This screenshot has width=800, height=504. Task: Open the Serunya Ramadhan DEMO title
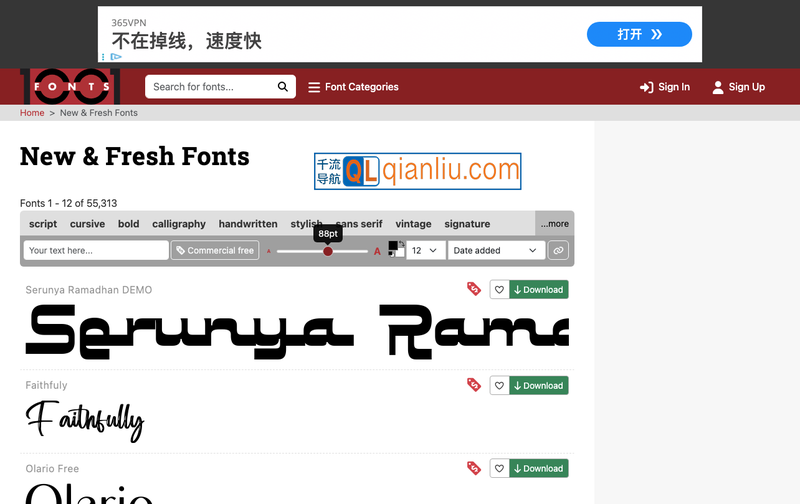(89, 290)
